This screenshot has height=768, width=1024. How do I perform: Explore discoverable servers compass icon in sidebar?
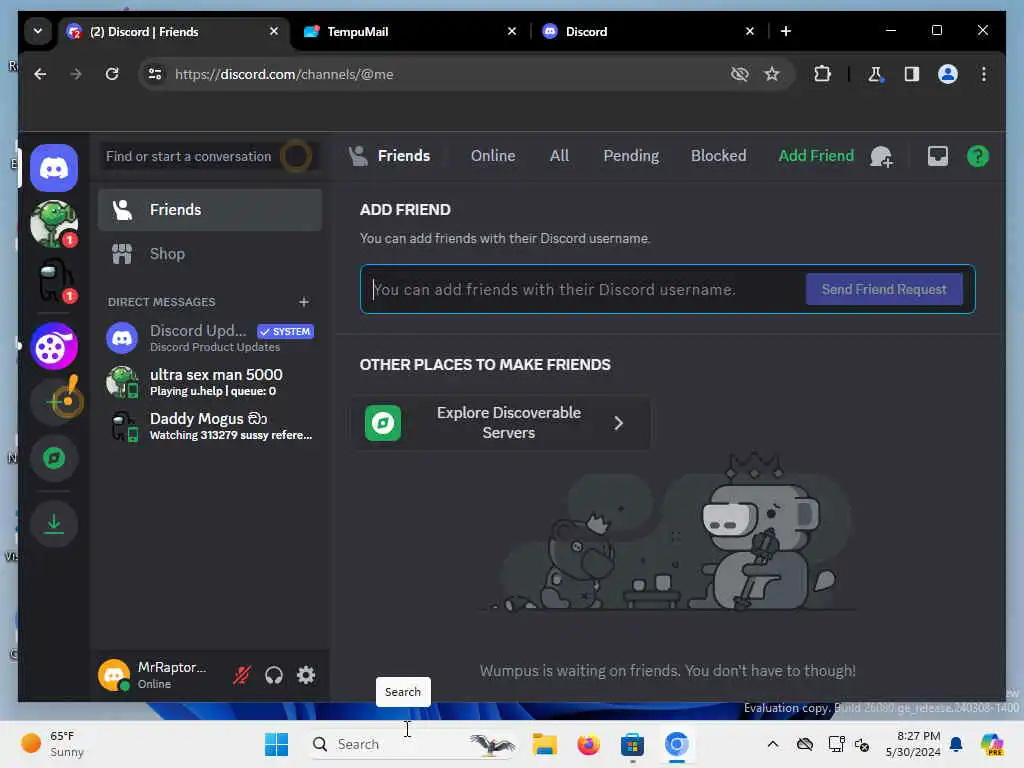pyautogui.click(x=54, y=458)
